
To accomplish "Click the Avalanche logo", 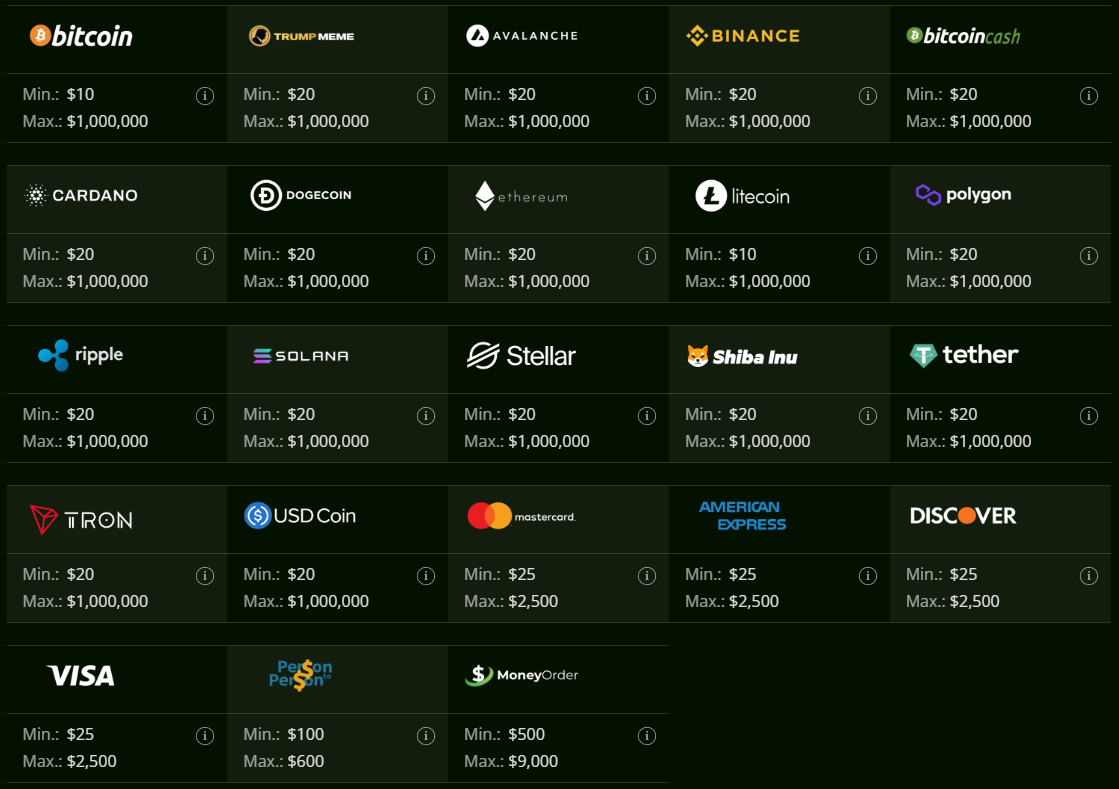I will [x=522, y=36].
